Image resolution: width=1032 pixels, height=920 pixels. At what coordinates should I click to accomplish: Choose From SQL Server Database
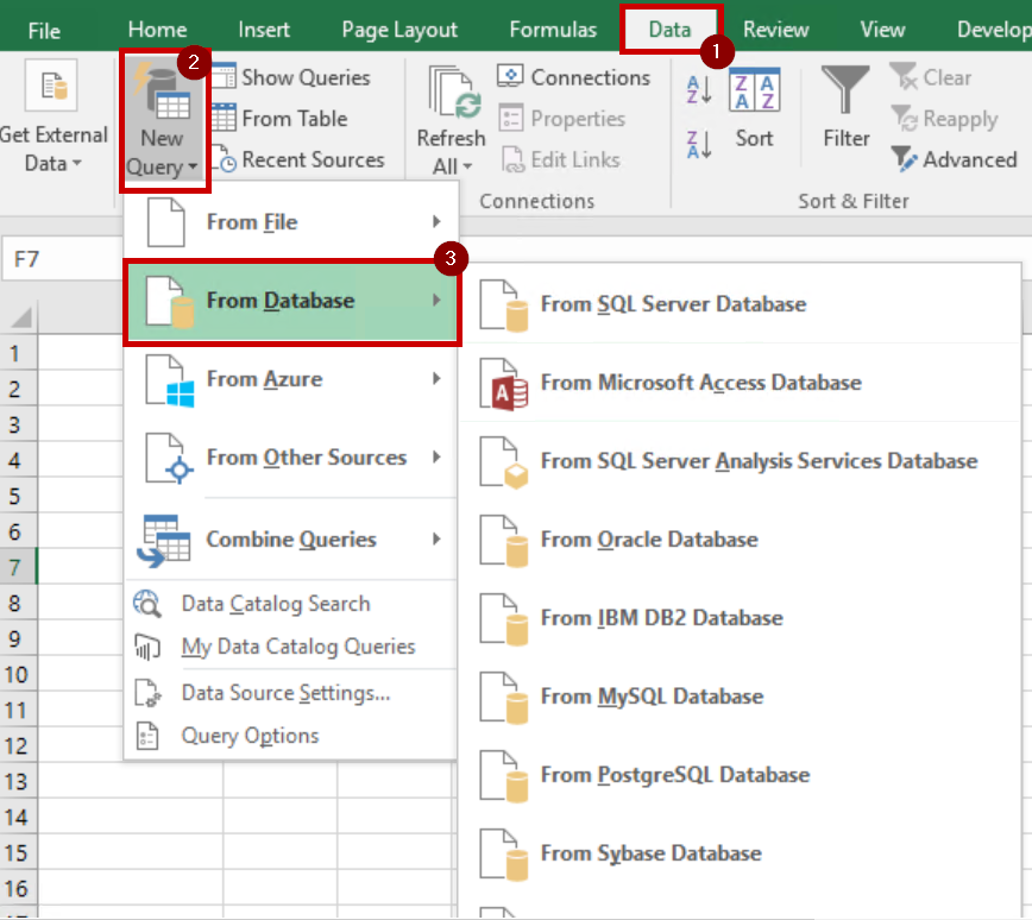[740, 304]
